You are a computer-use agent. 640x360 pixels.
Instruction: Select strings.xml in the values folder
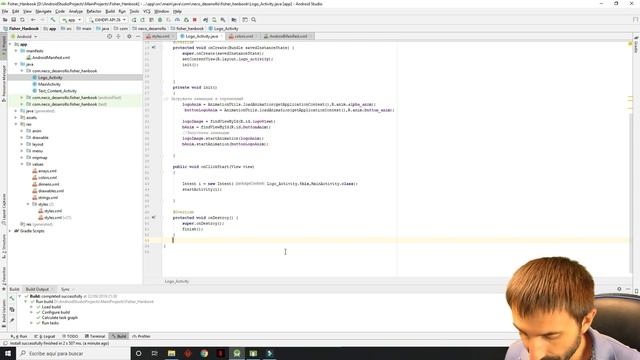48,198
